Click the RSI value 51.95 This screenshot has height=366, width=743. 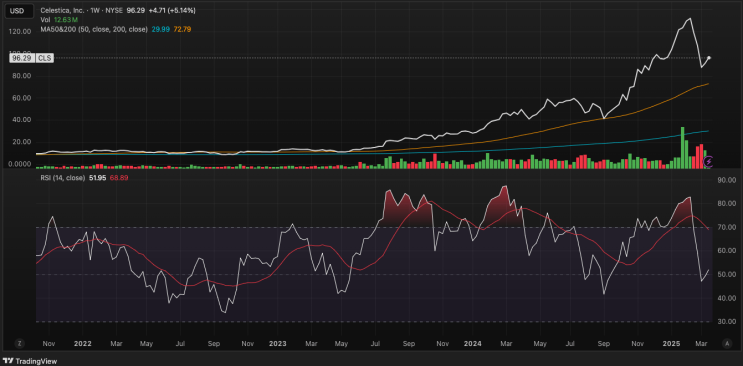pyautogui.click(x=97, y=178)
